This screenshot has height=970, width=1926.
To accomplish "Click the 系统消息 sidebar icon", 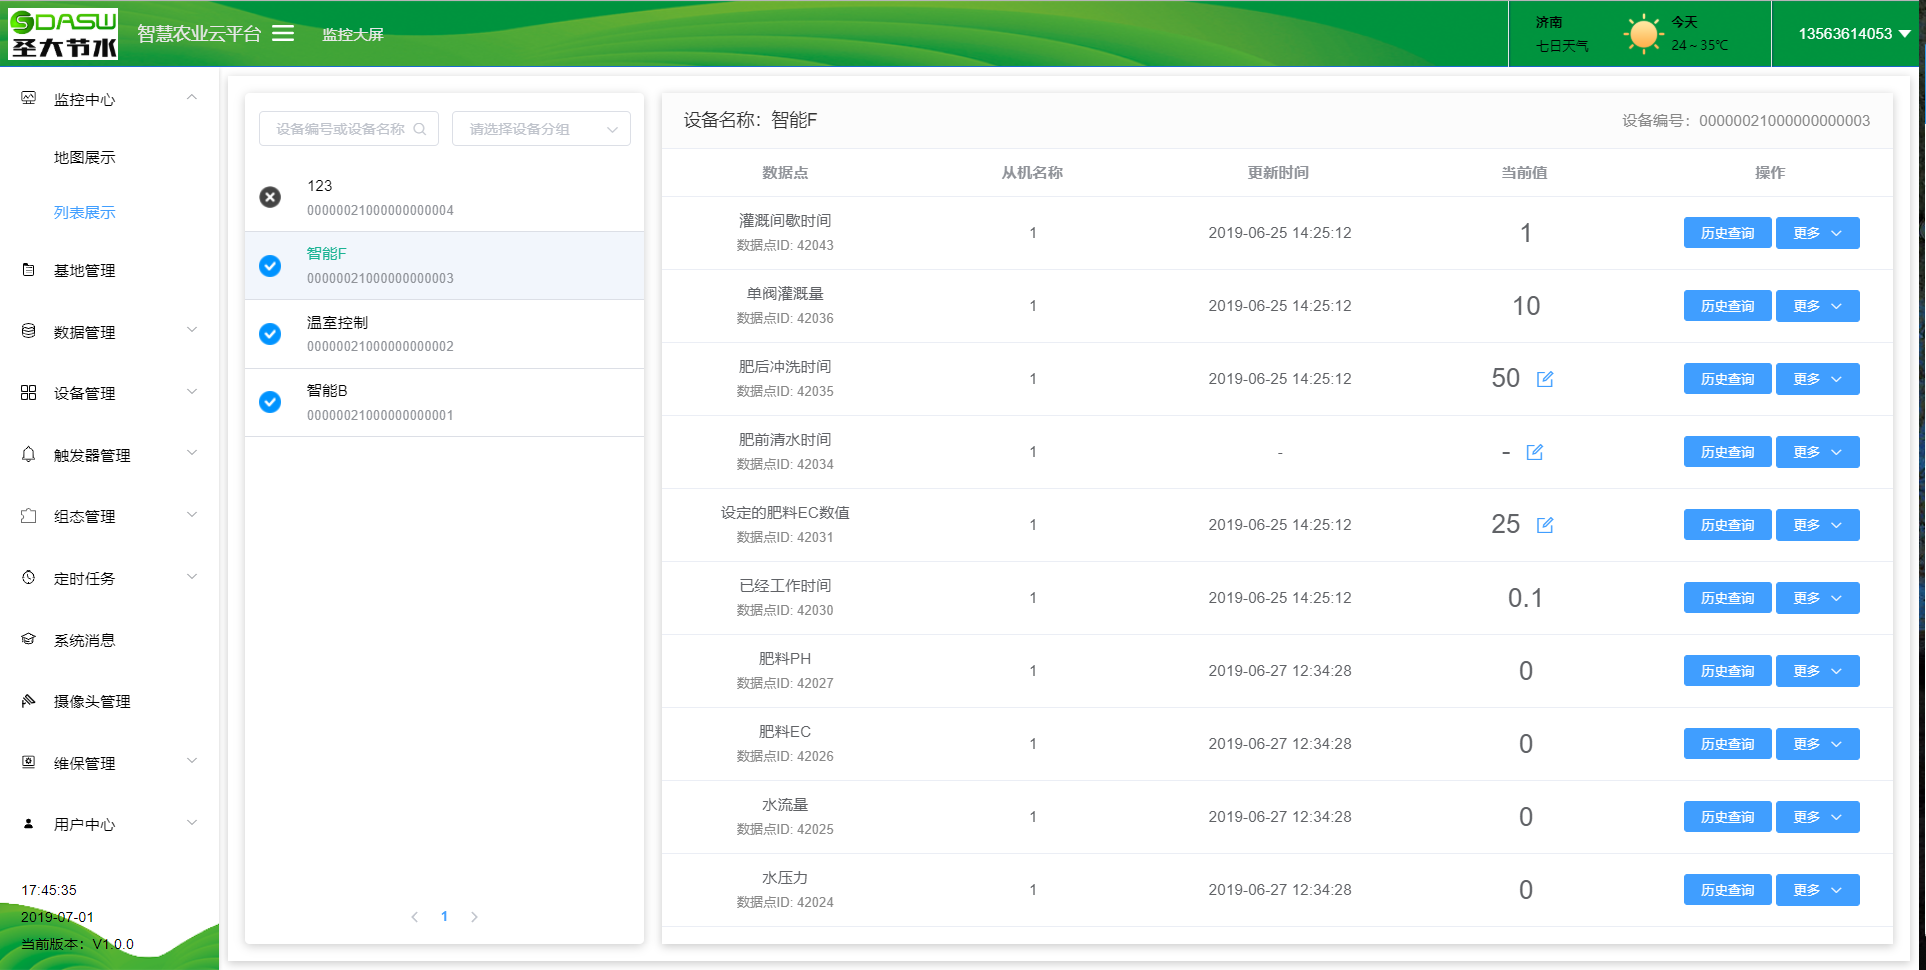I will click(29, 640).
